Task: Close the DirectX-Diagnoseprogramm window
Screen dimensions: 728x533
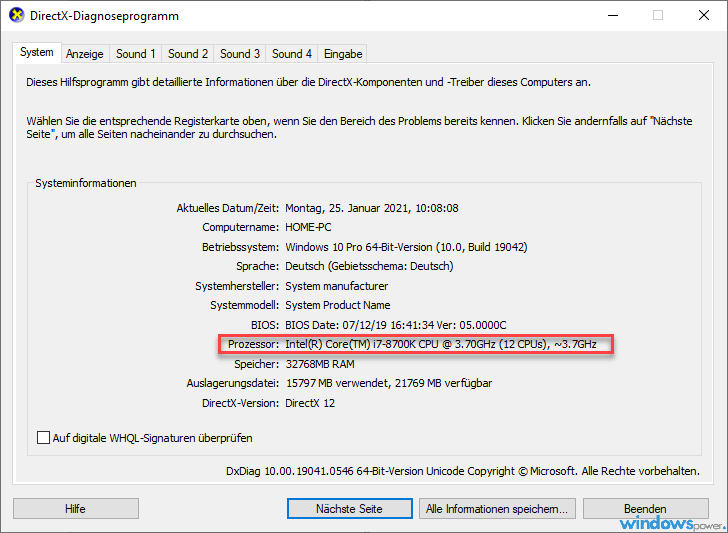Action: point(703,15)
